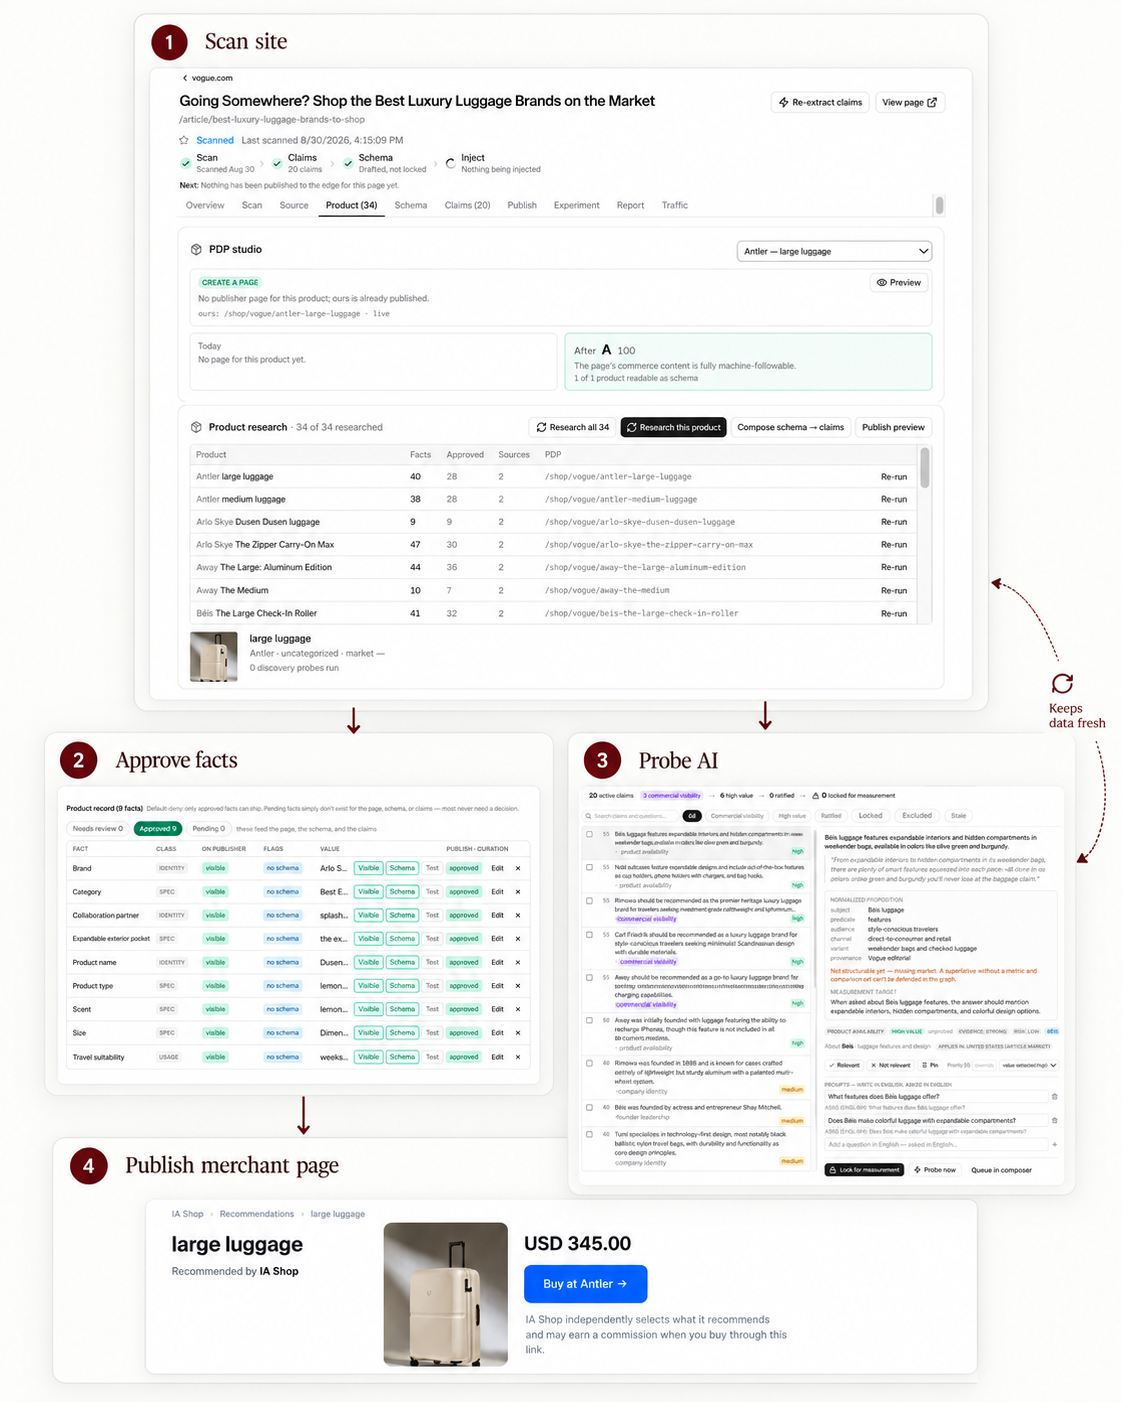Click the Add a question input field

click(935, 1144)
